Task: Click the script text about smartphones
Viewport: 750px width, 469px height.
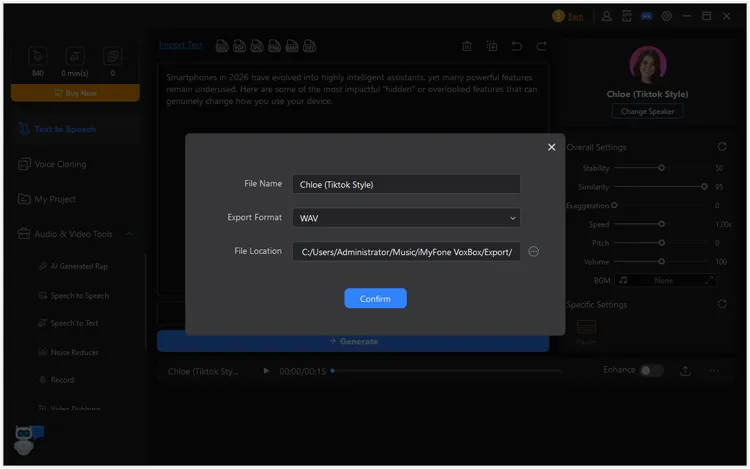Action: tap(352, 89)
